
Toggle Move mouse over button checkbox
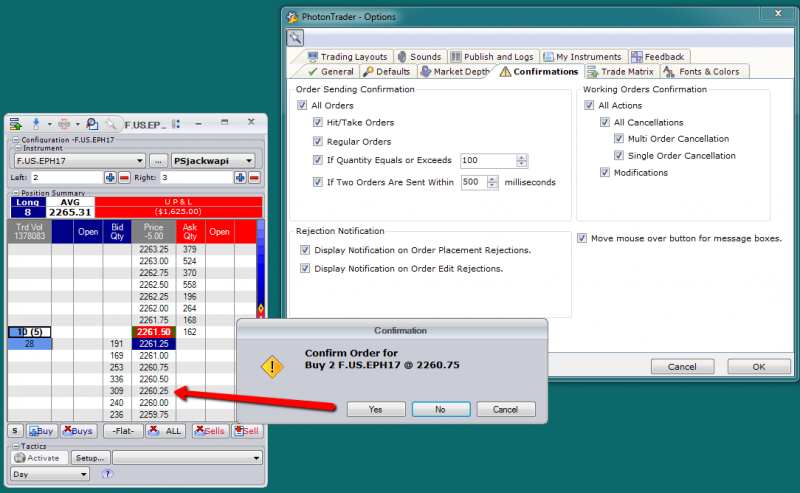[x=582, y=238]
